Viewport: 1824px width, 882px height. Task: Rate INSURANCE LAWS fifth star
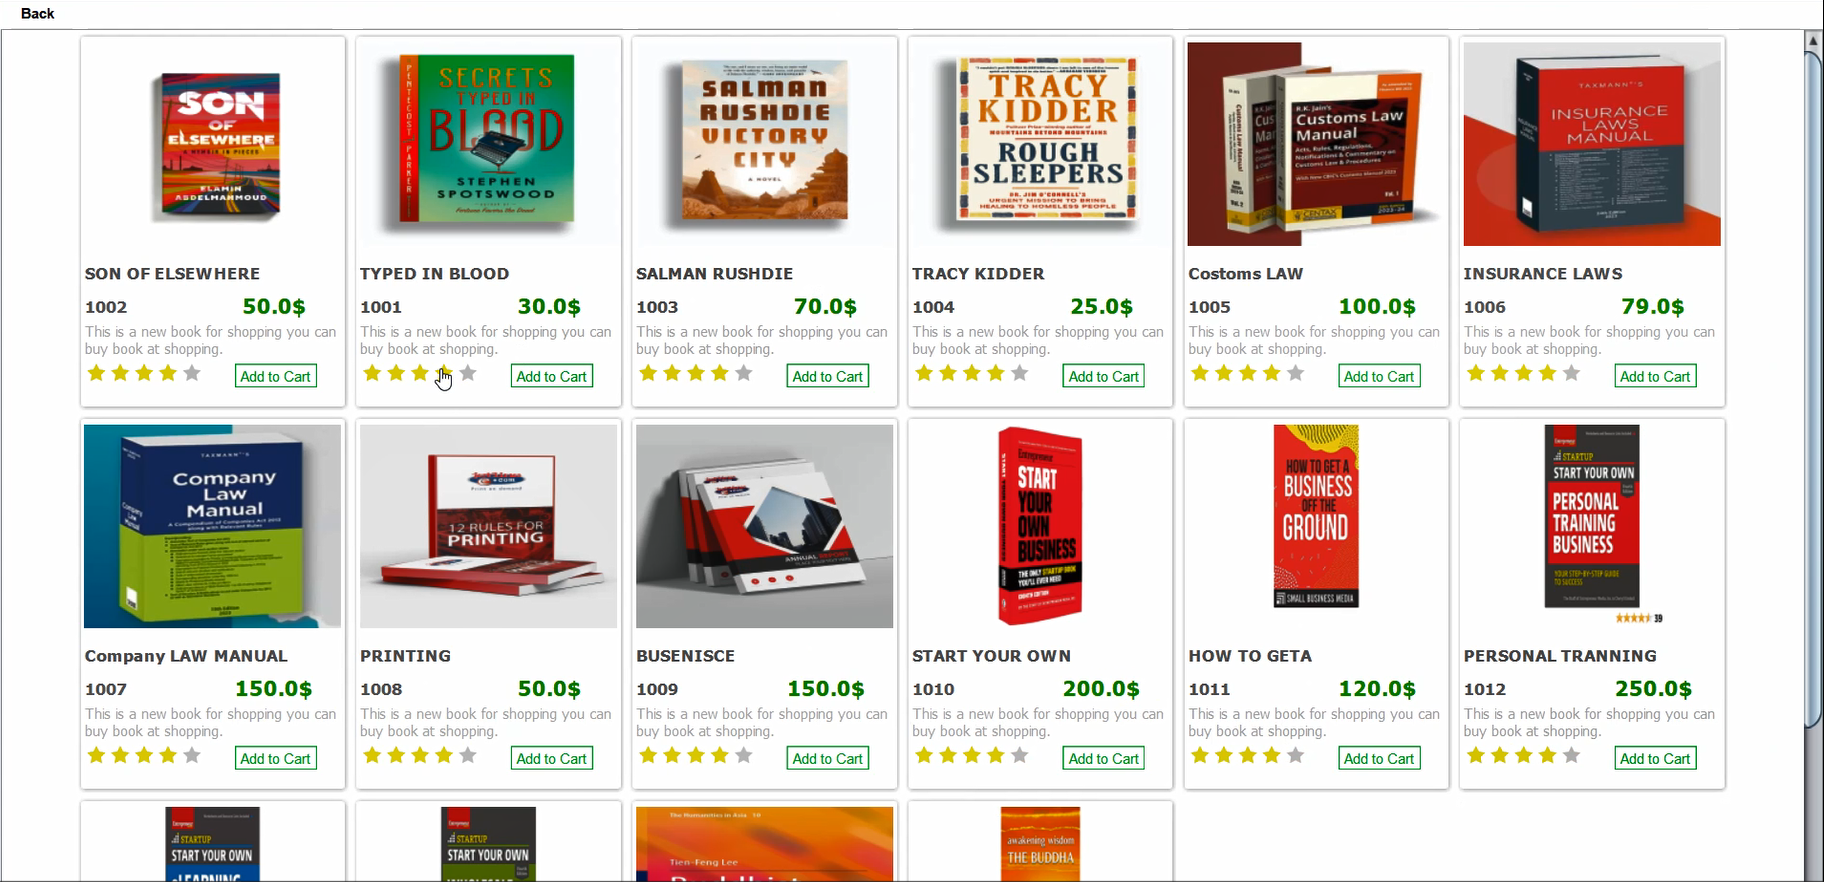(1572, 373)
